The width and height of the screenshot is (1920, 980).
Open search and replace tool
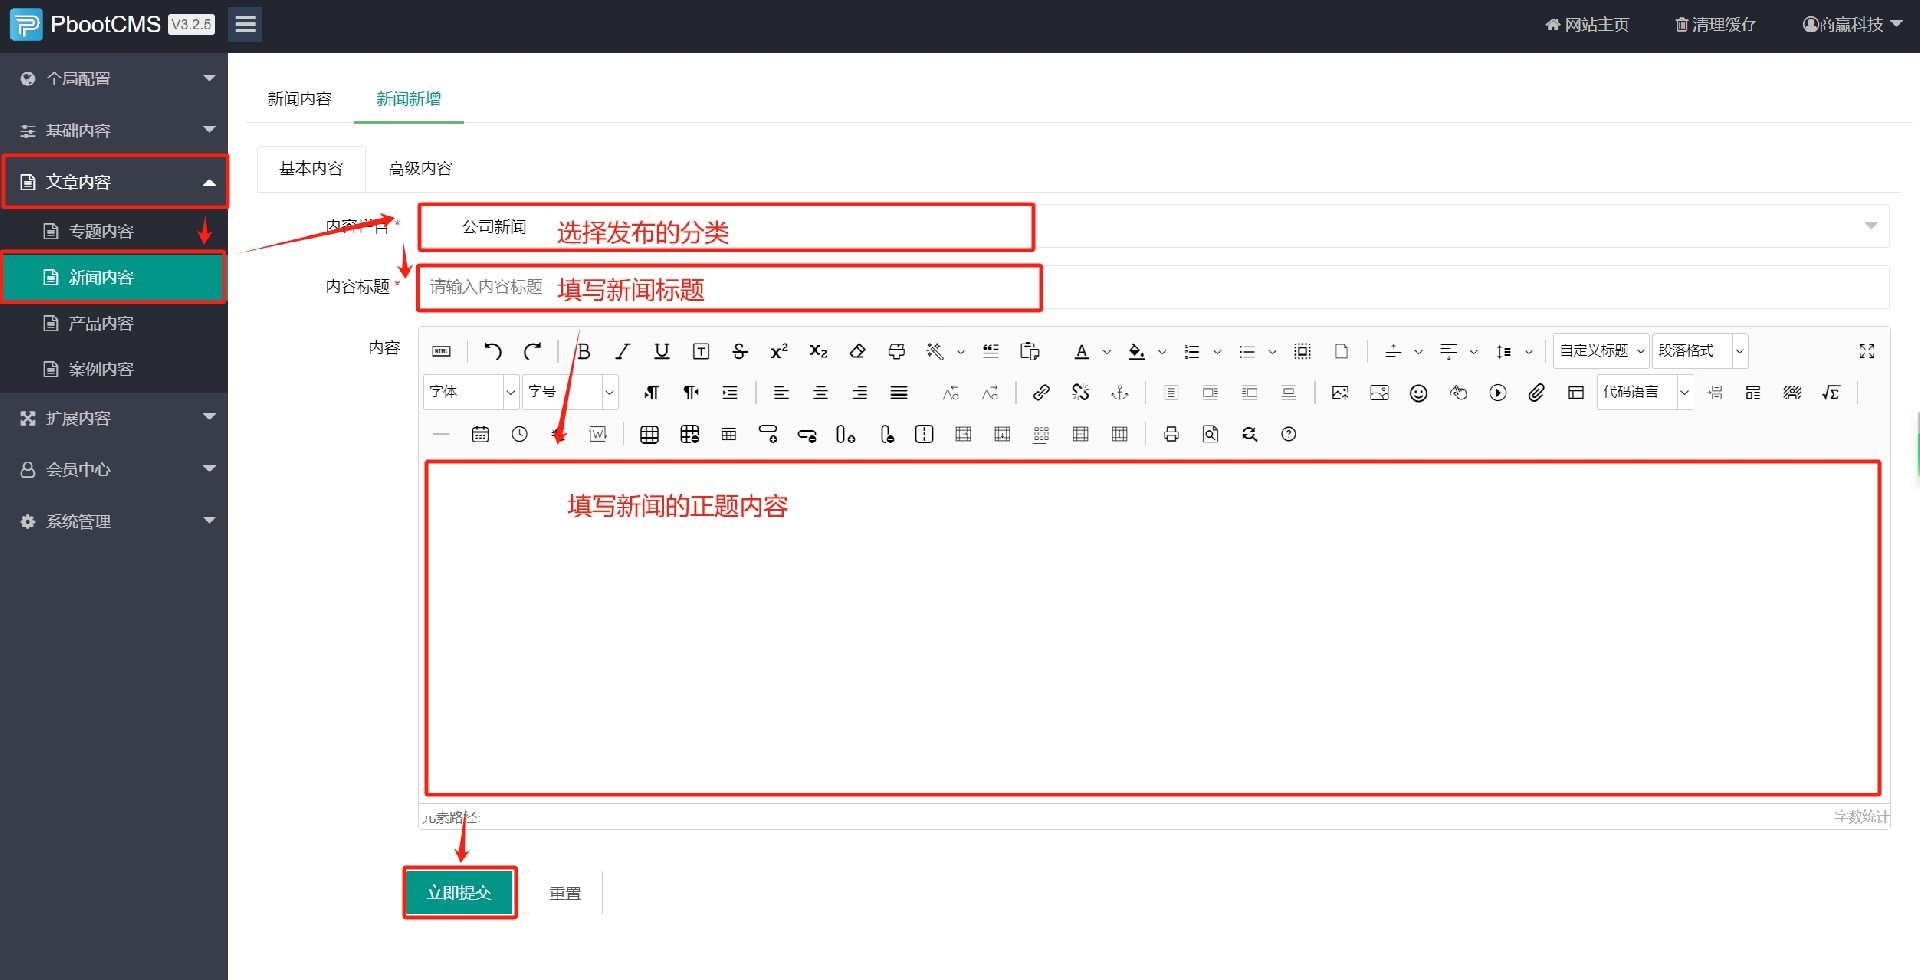coord(1250,434)
